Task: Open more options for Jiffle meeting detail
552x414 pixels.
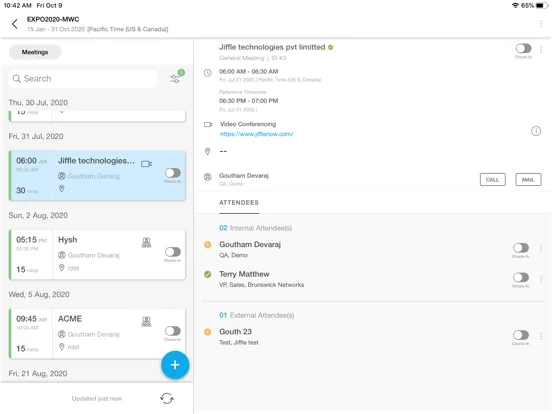Action: coord(541,50)
